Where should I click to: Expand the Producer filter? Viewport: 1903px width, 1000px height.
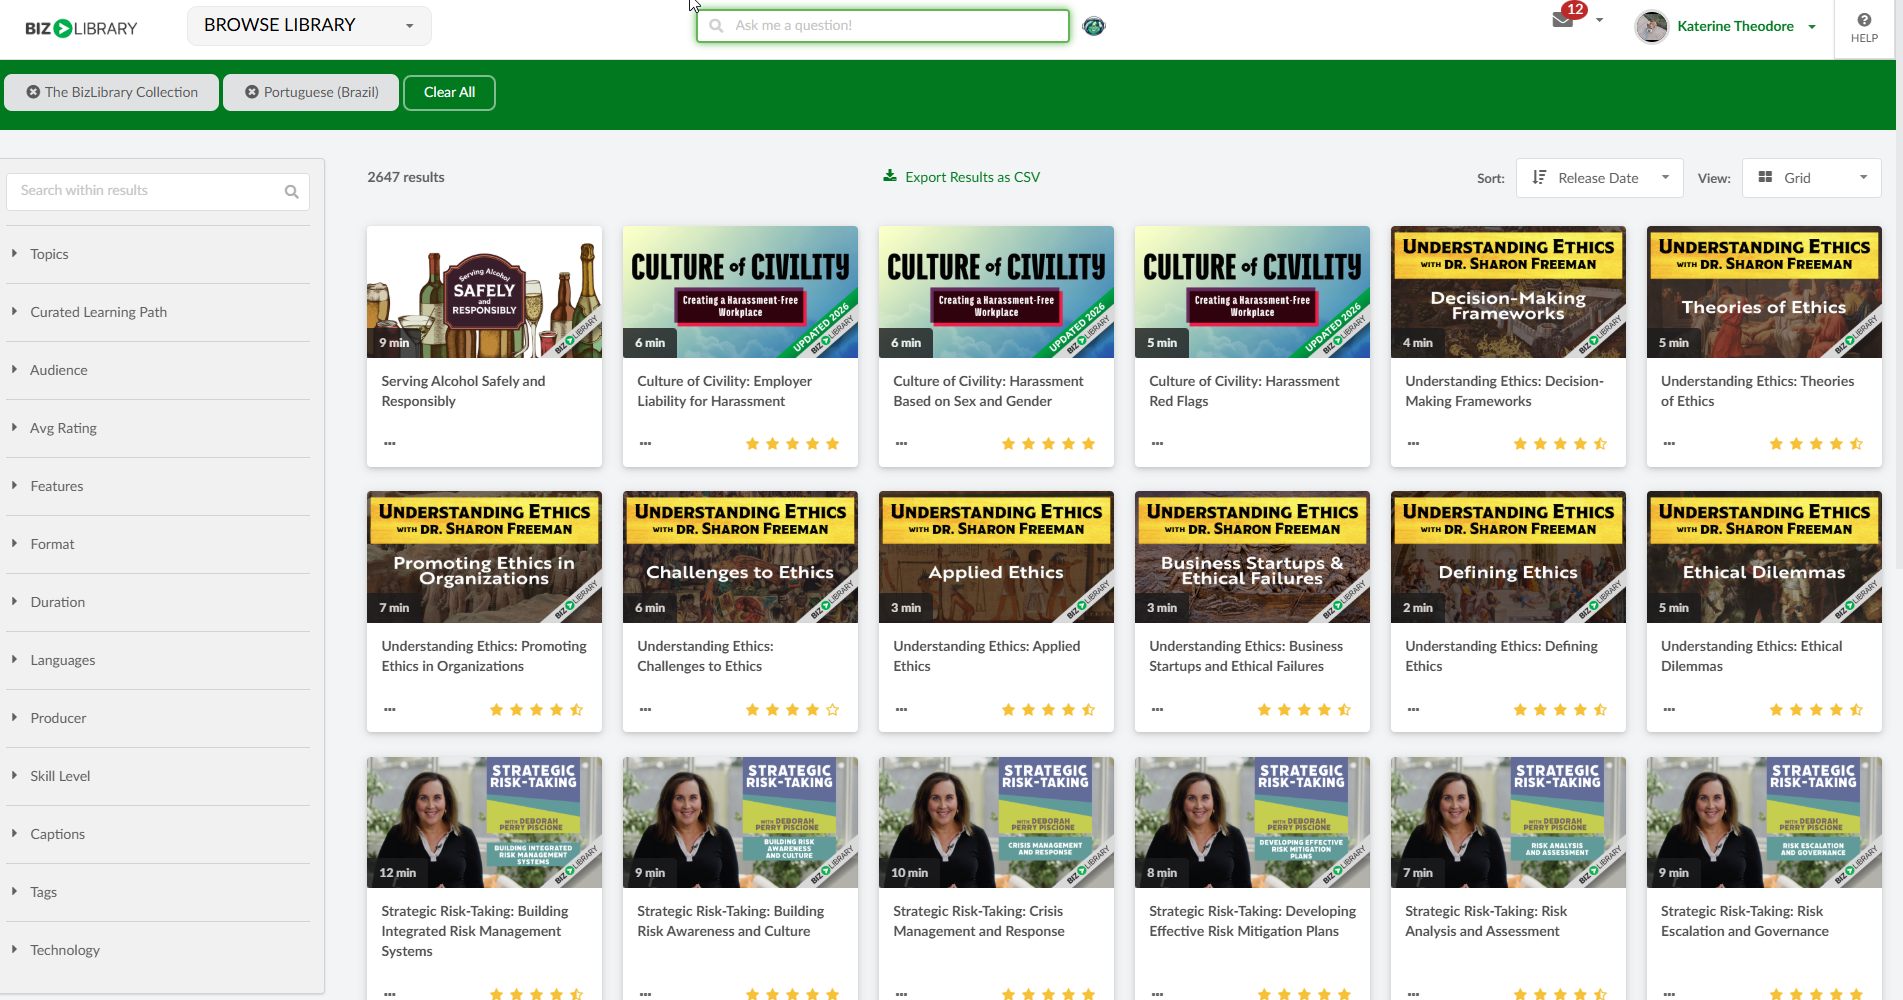(x=158, y=718)
